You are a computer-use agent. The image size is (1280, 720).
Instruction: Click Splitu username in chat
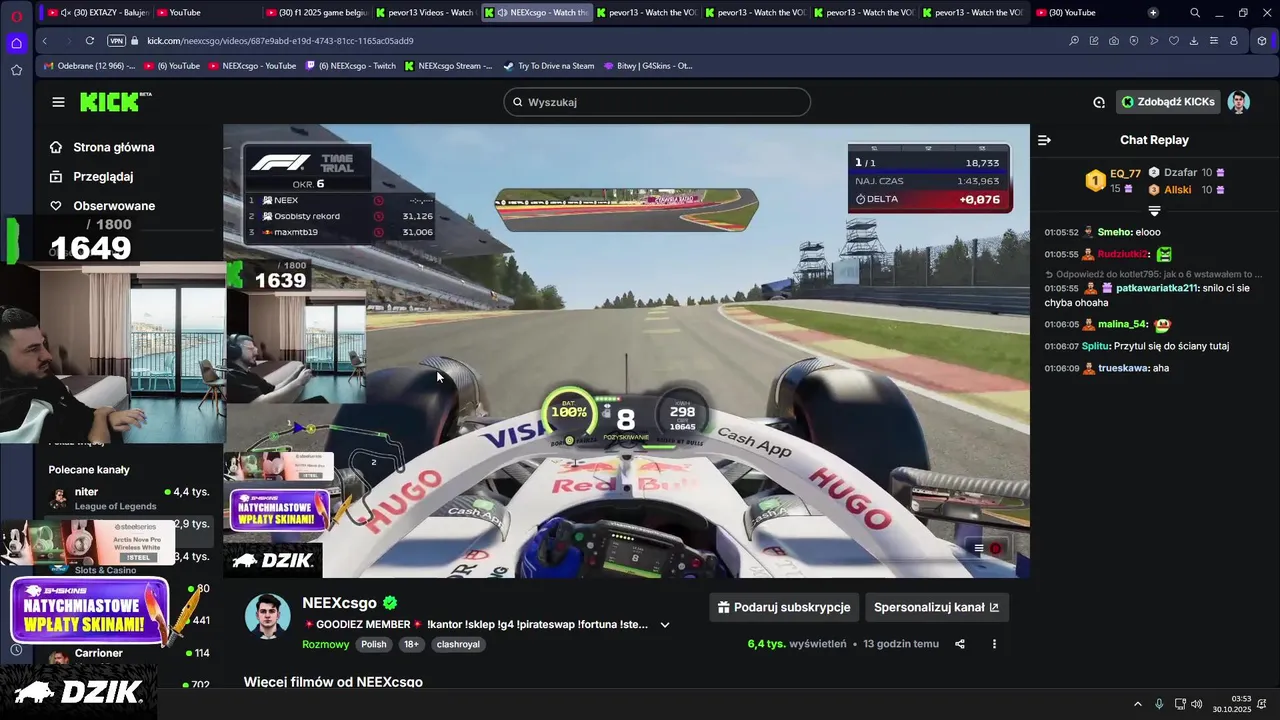click(1096, 346)
